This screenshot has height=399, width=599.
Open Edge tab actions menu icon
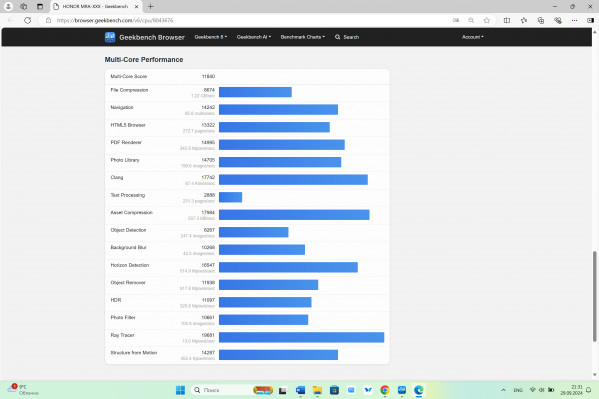40,6
